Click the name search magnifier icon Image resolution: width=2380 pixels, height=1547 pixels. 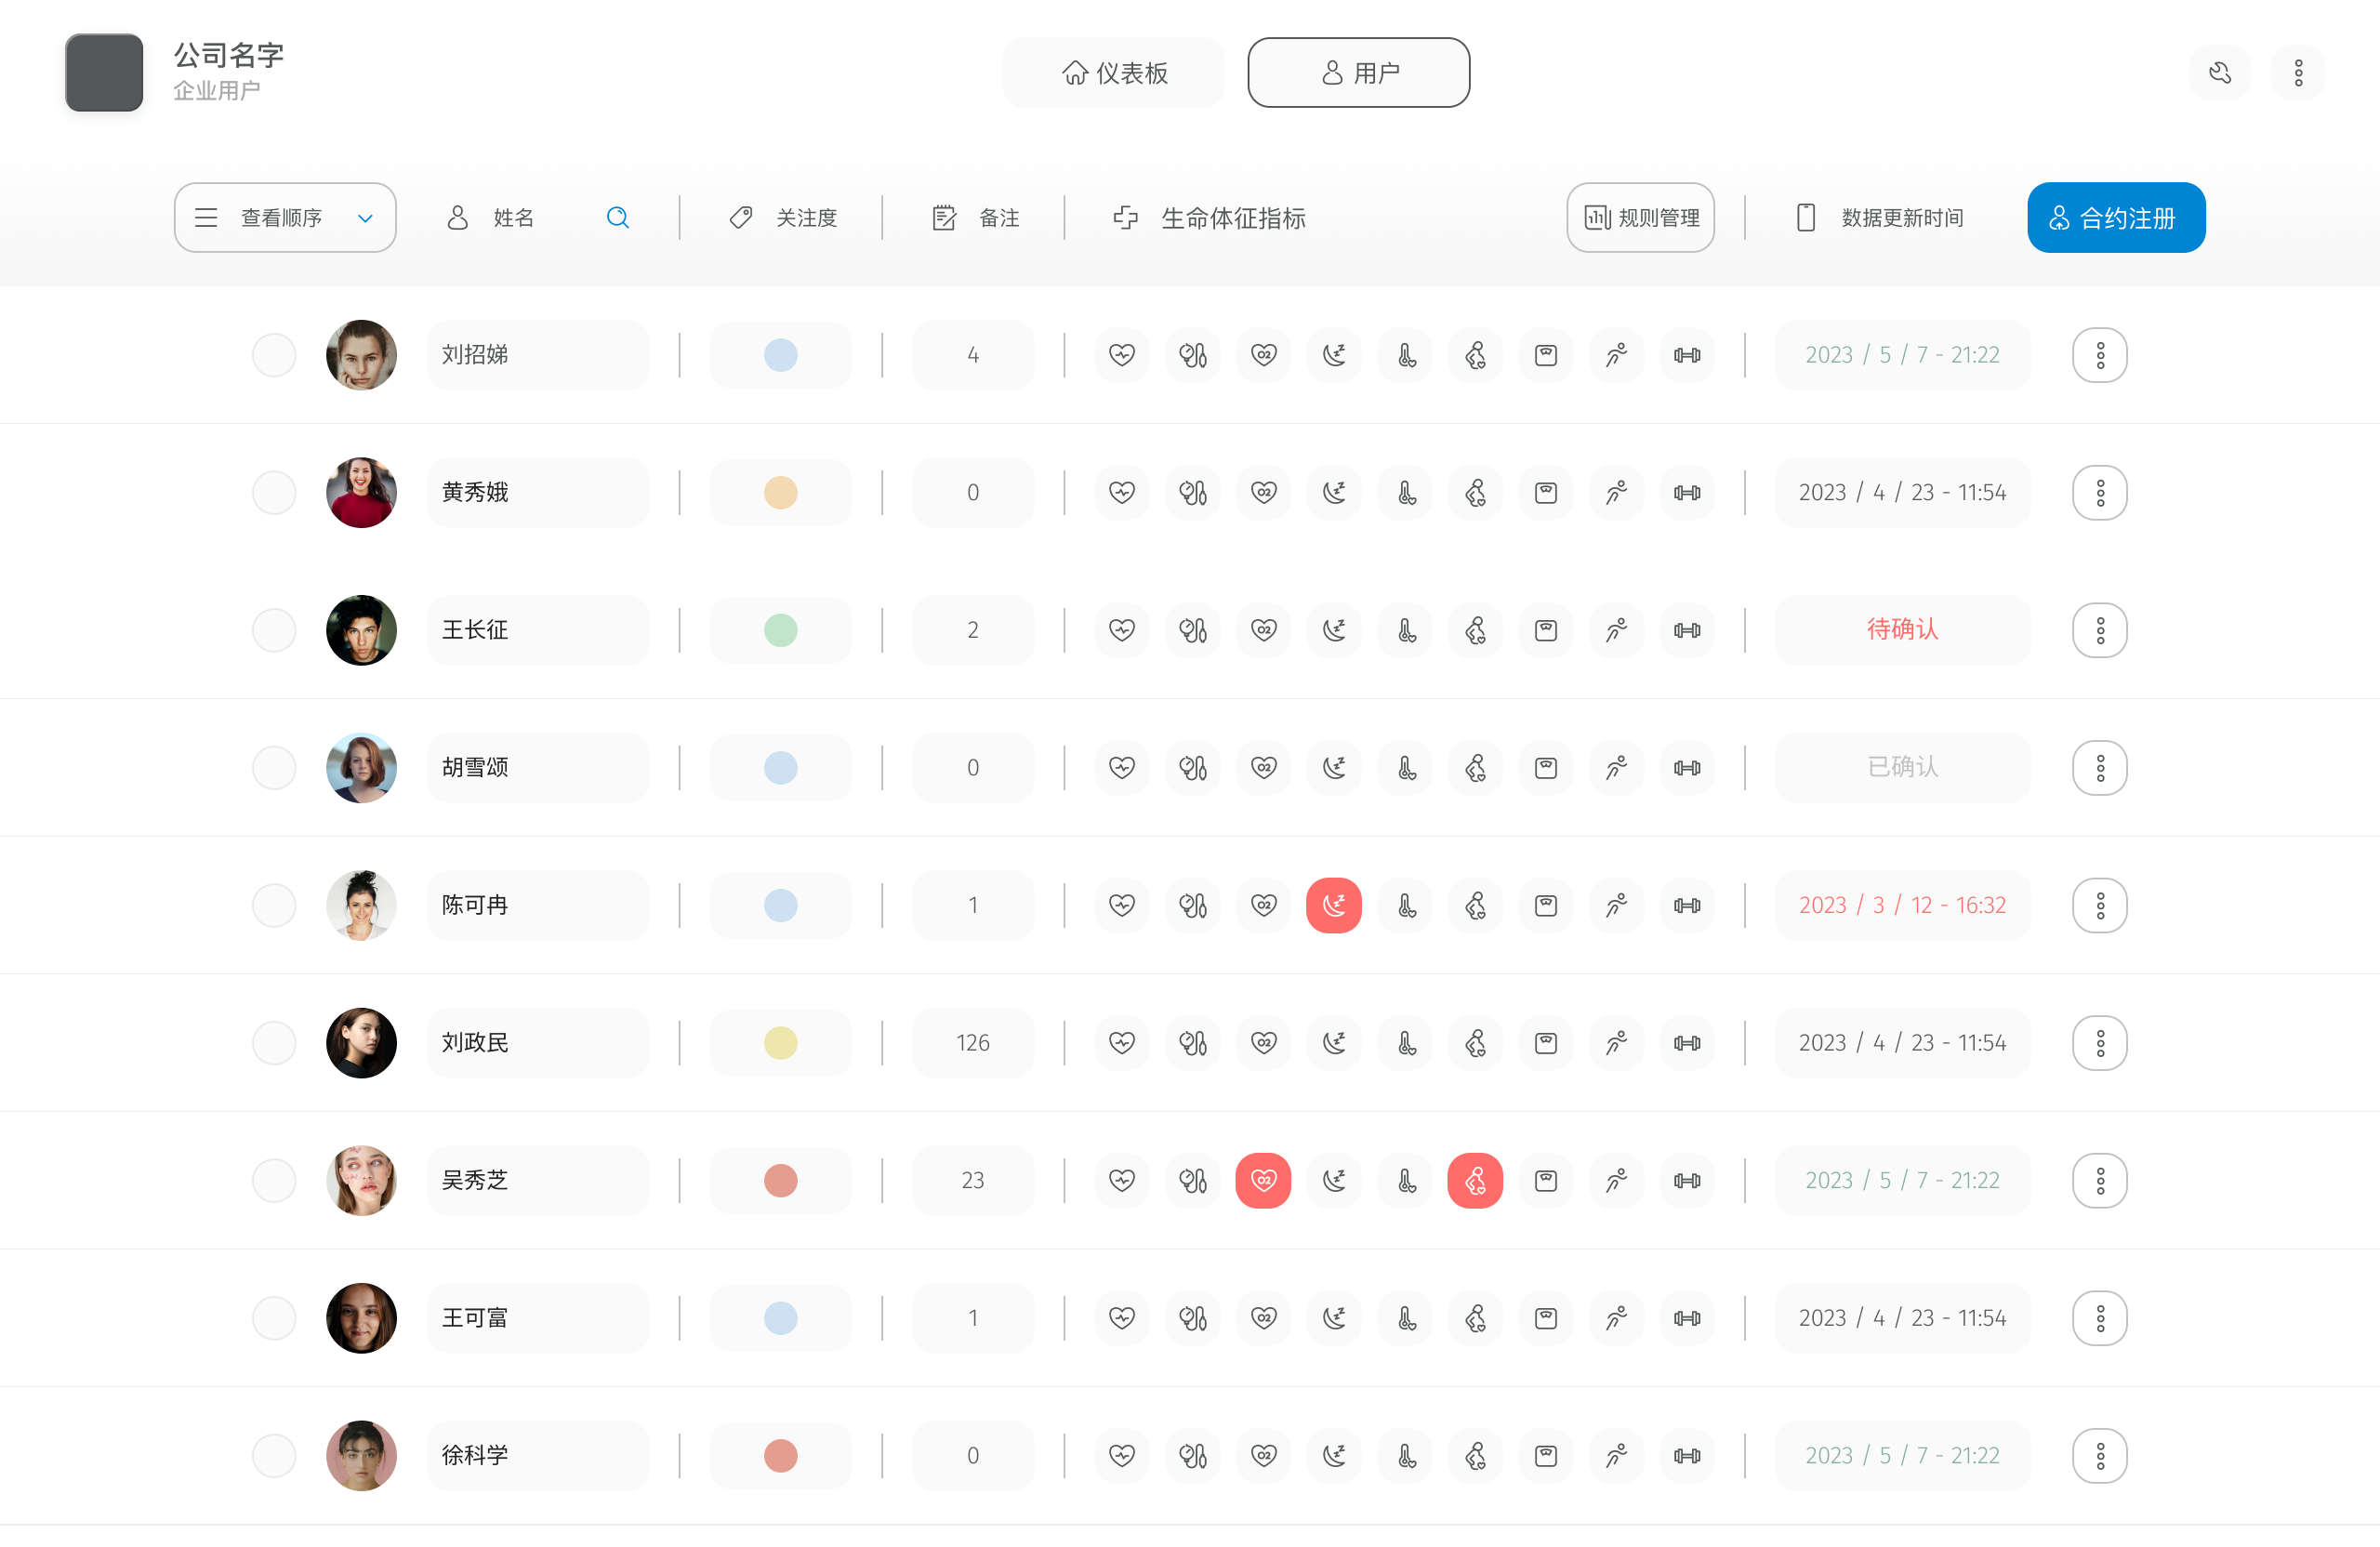[618, 218]
